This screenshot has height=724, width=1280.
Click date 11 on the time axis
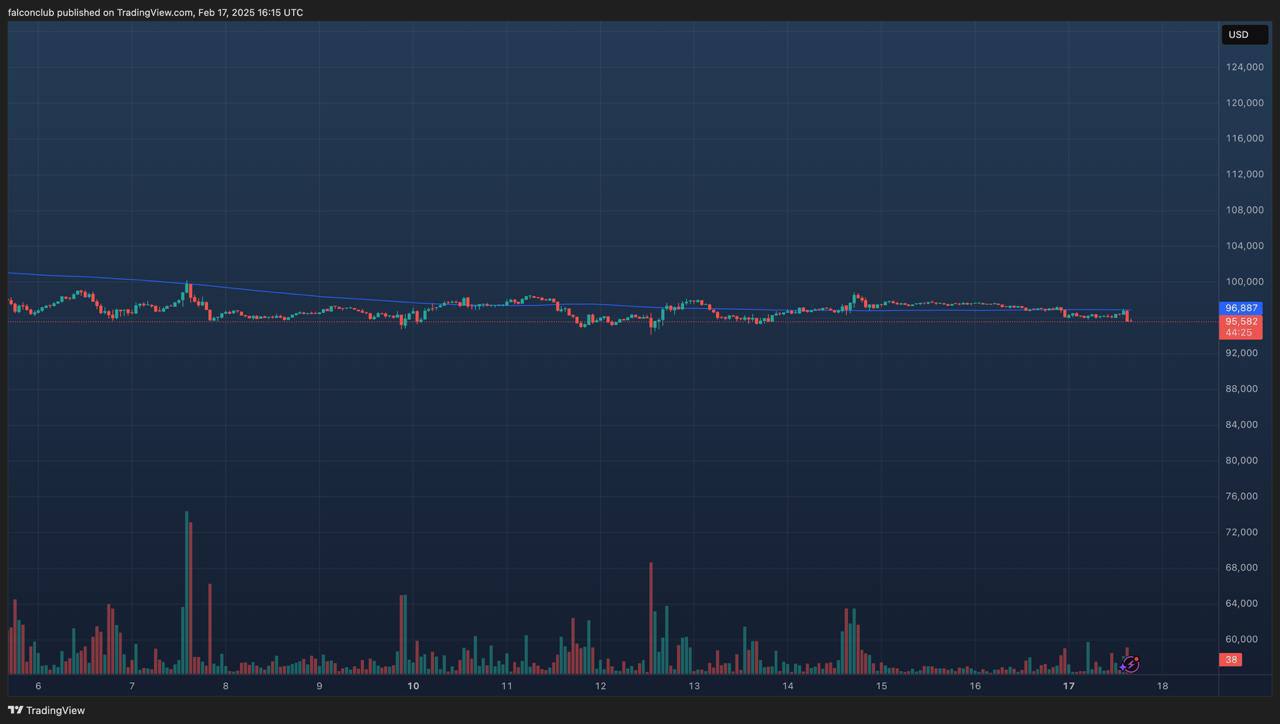tap(507, 686)
